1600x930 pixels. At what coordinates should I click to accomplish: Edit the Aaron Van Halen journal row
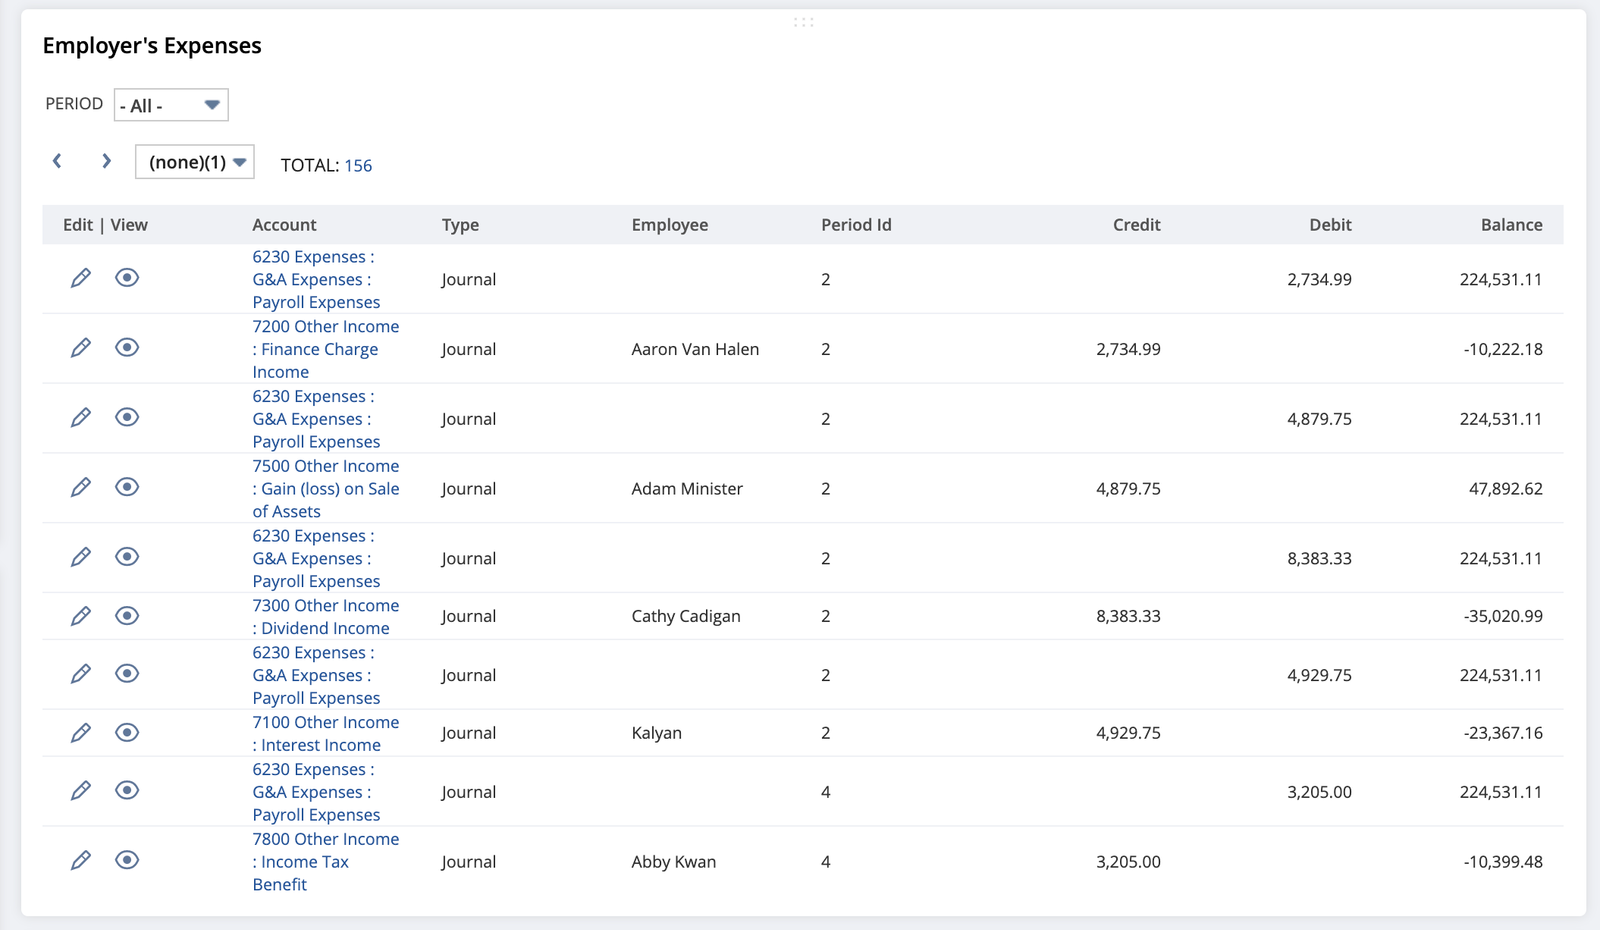[81, 348]
